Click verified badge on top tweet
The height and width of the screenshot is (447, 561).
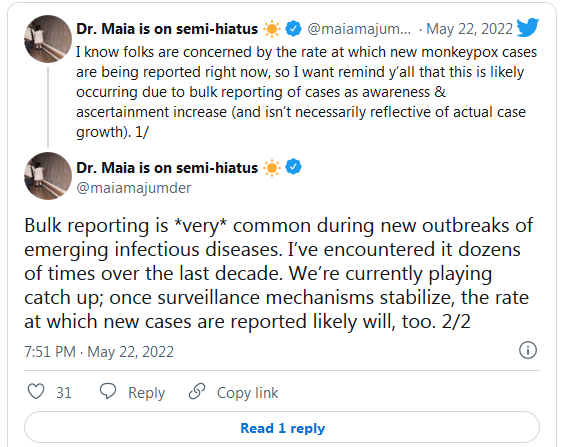click(x=293, y=29)
